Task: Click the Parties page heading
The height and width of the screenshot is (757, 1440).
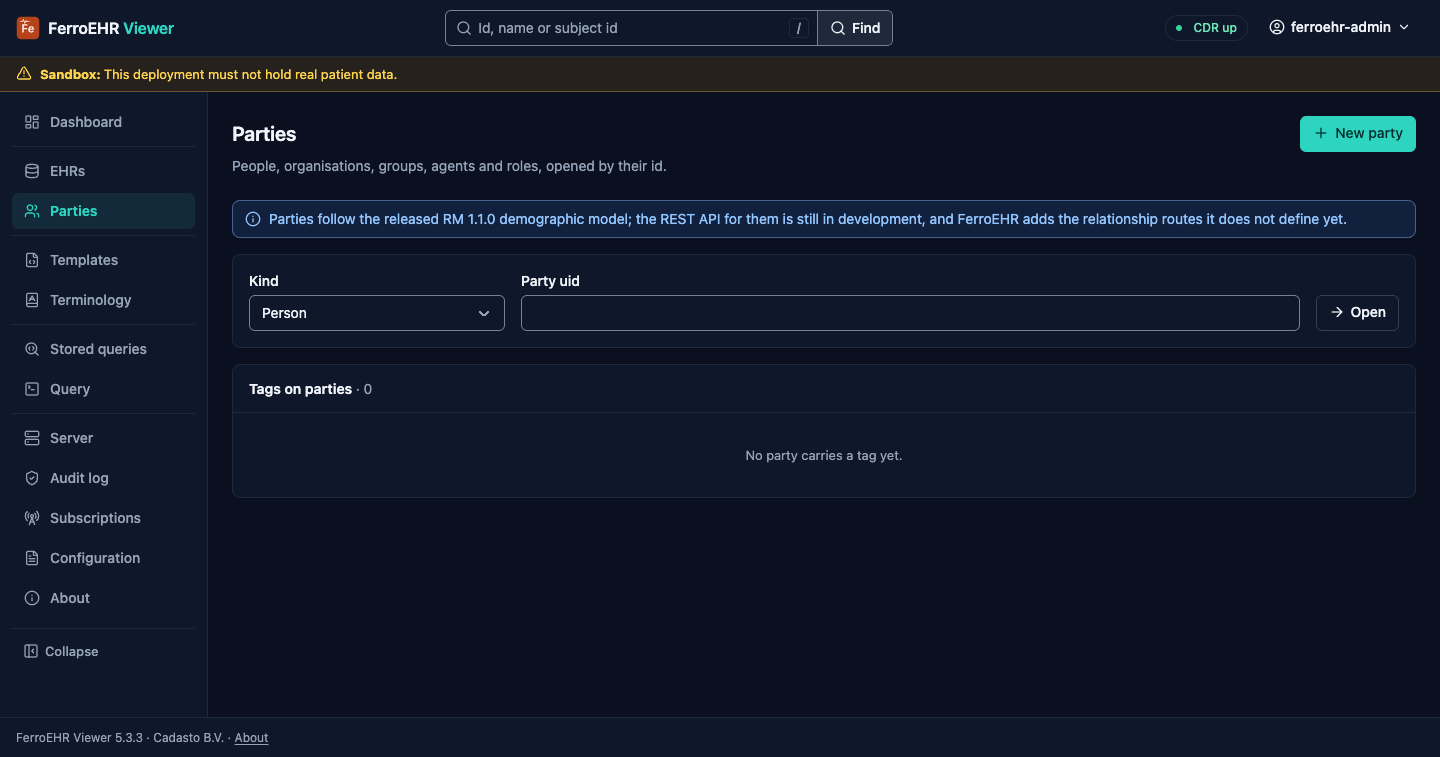Action: tap(264, 134)
